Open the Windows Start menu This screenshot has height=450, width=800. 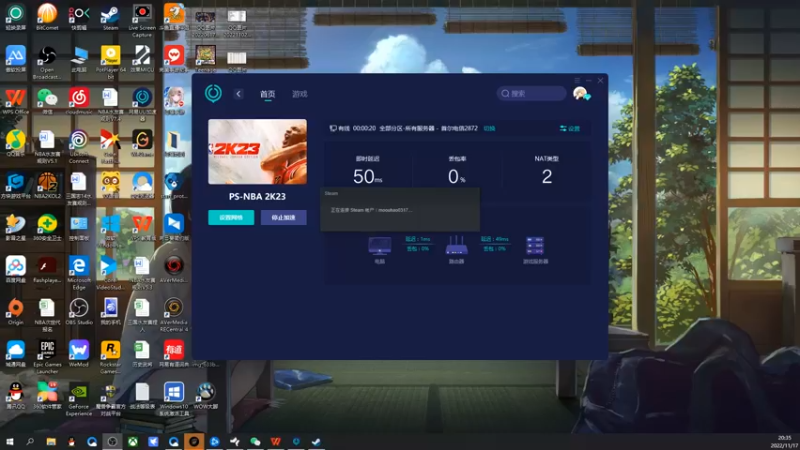9,441
